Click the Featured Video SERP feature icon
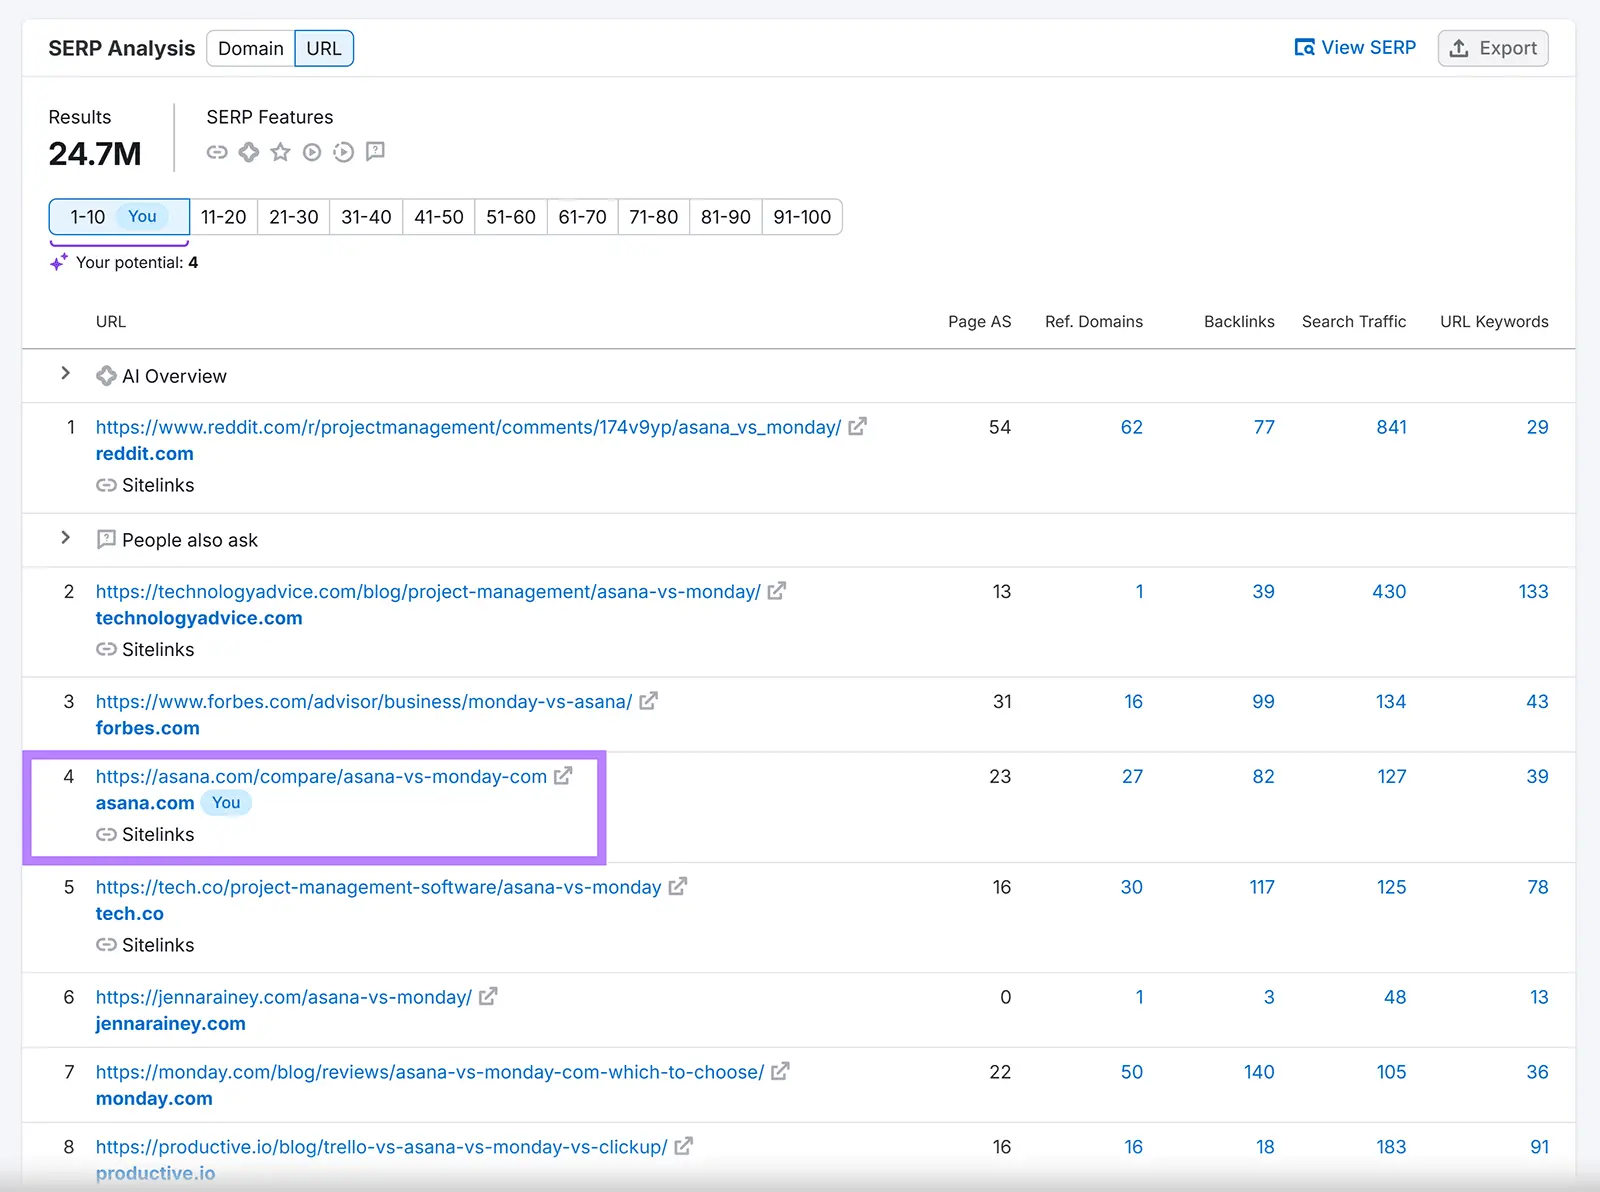1600x1192 pixels. [344, 152]
